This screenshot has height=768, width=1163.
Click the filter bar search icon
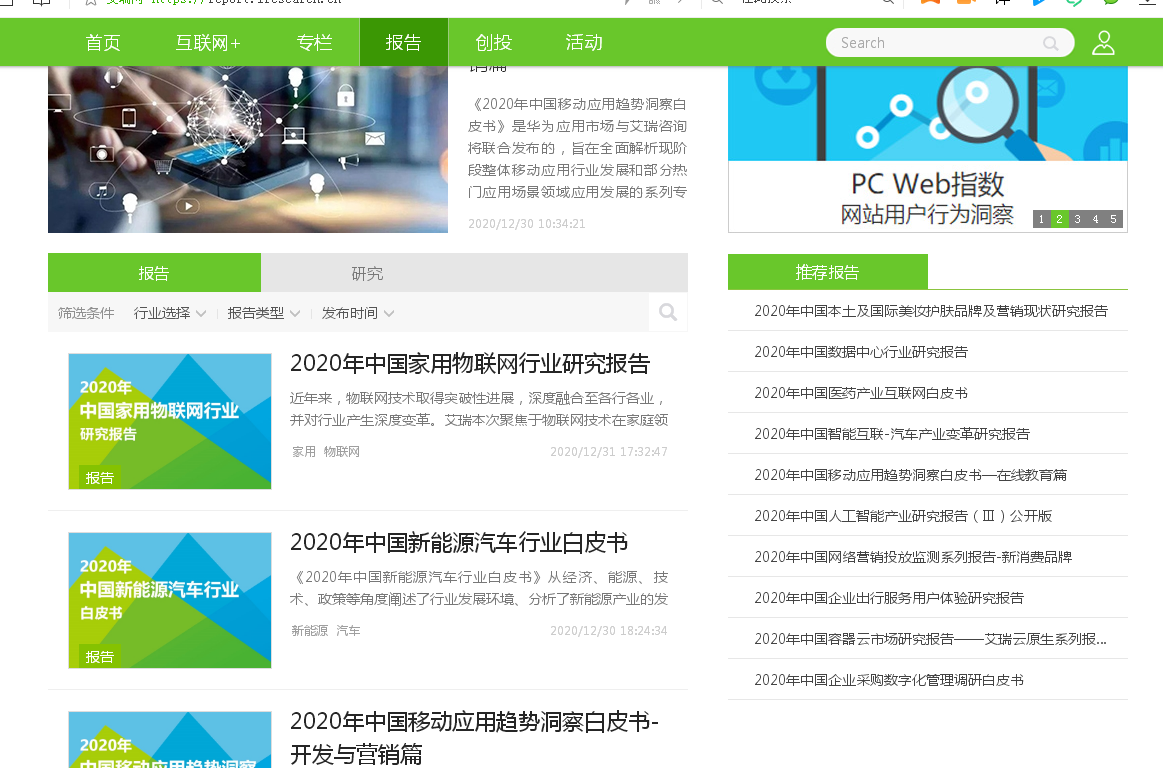(667, 313)
